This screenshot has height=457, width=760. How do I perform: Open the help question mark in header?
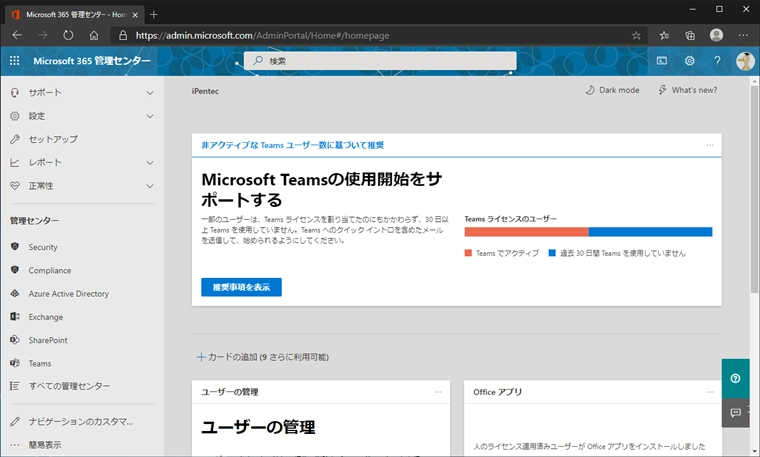coord(717,61)
